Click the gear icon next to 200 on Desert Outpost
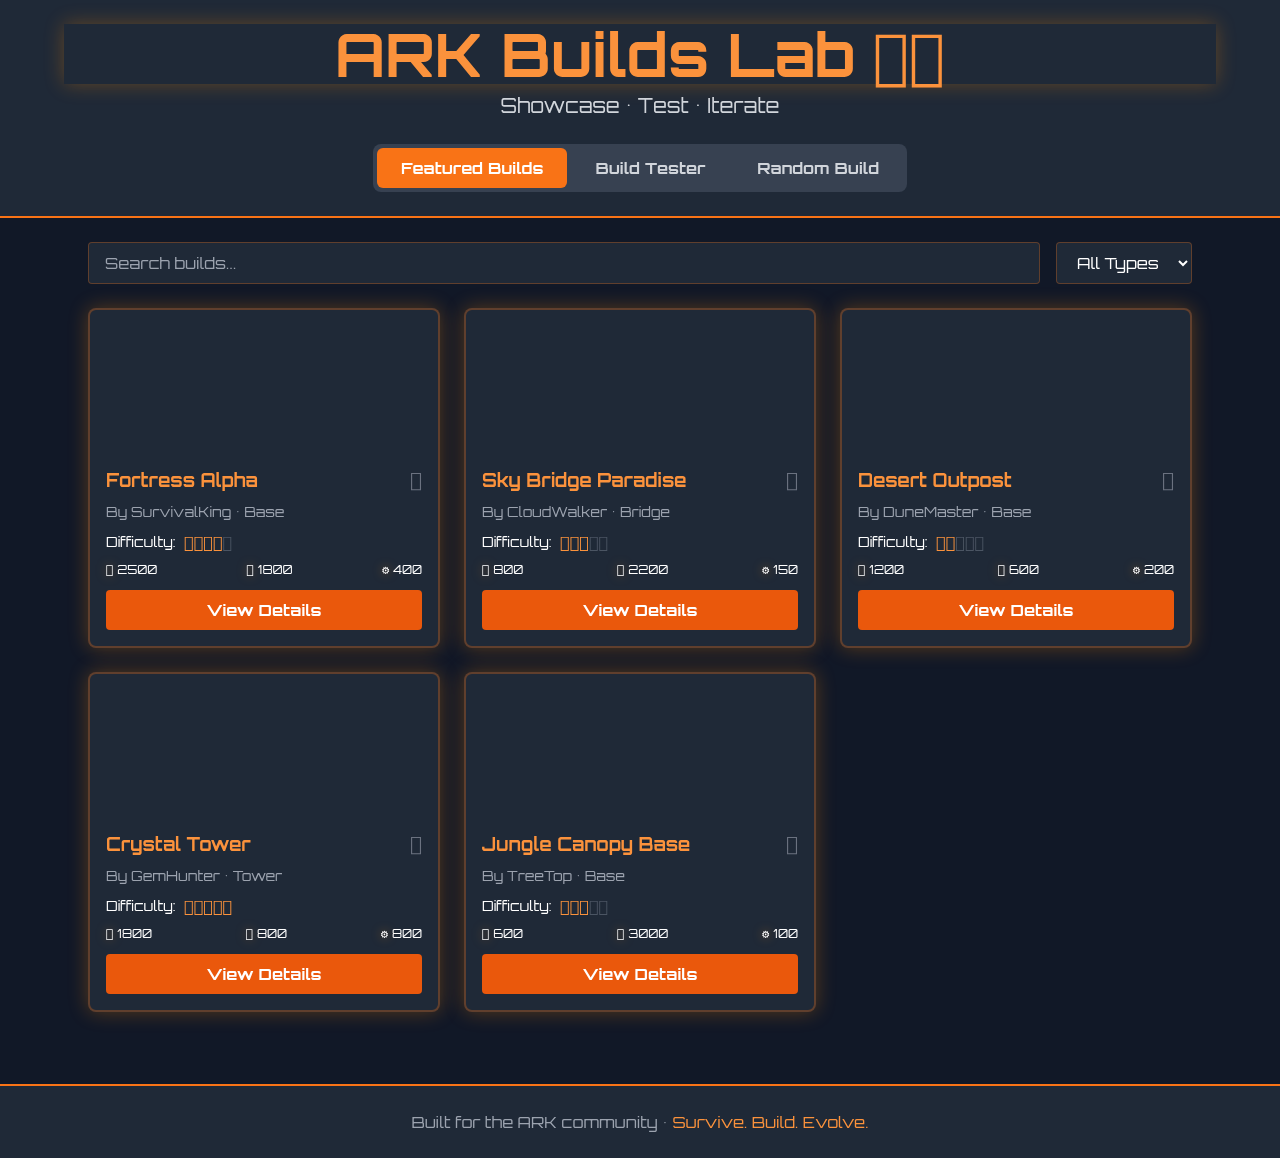Viewport: 1280px width, 1158px height. (1136, 569)
